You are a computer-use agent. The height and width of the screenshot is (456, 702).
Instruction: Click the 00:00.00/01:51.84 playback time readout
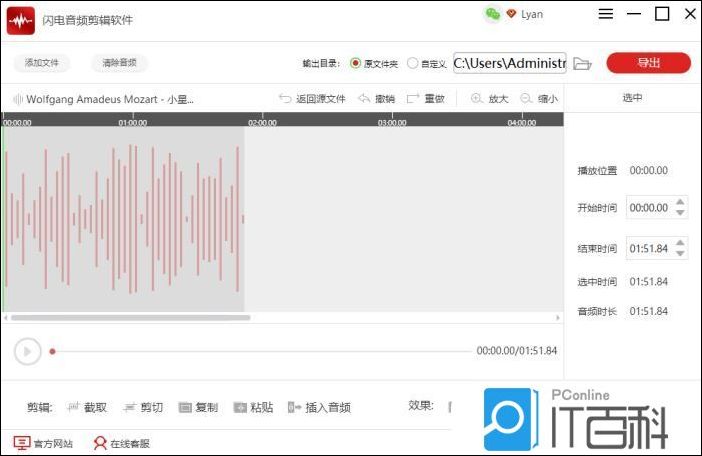click(x=517, y=350)
